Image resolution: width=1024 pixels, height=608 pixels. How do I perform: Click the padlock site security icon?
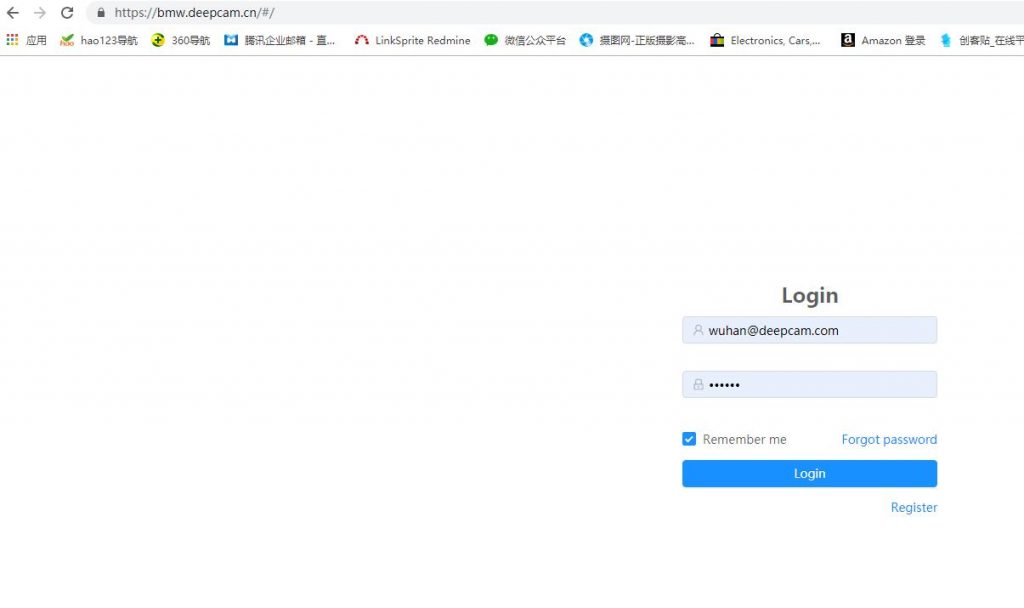[100, 13]
